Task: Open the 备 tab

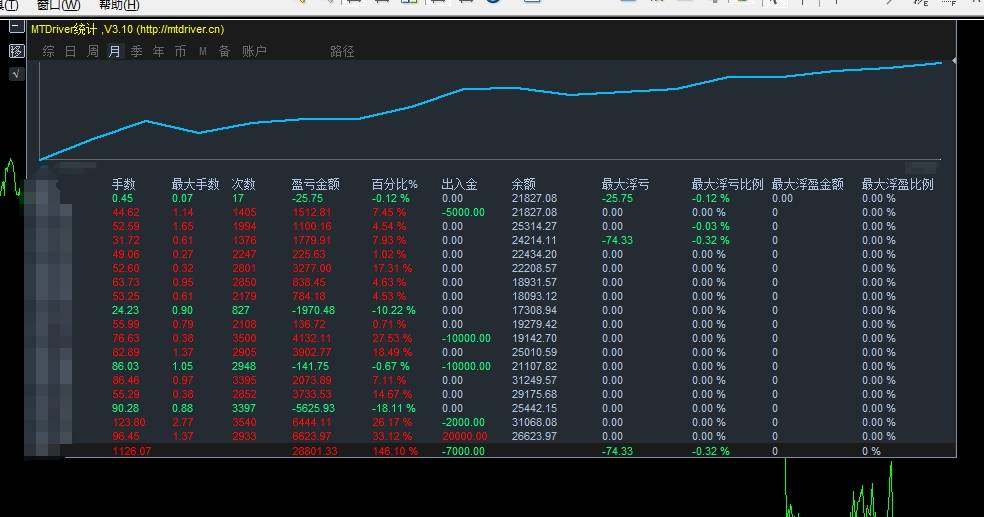Action: pyautogui.click(x=224, y=51)
